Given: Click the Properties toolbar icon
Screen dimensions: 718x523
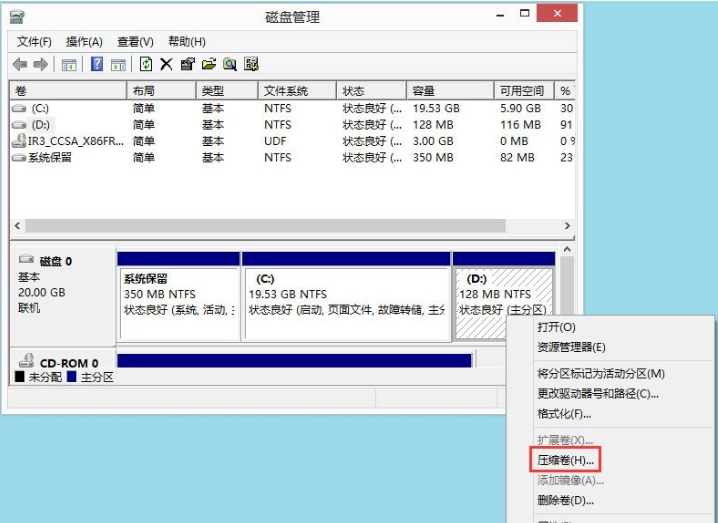Looking at the screenshot, I should [x=187, y=64].
